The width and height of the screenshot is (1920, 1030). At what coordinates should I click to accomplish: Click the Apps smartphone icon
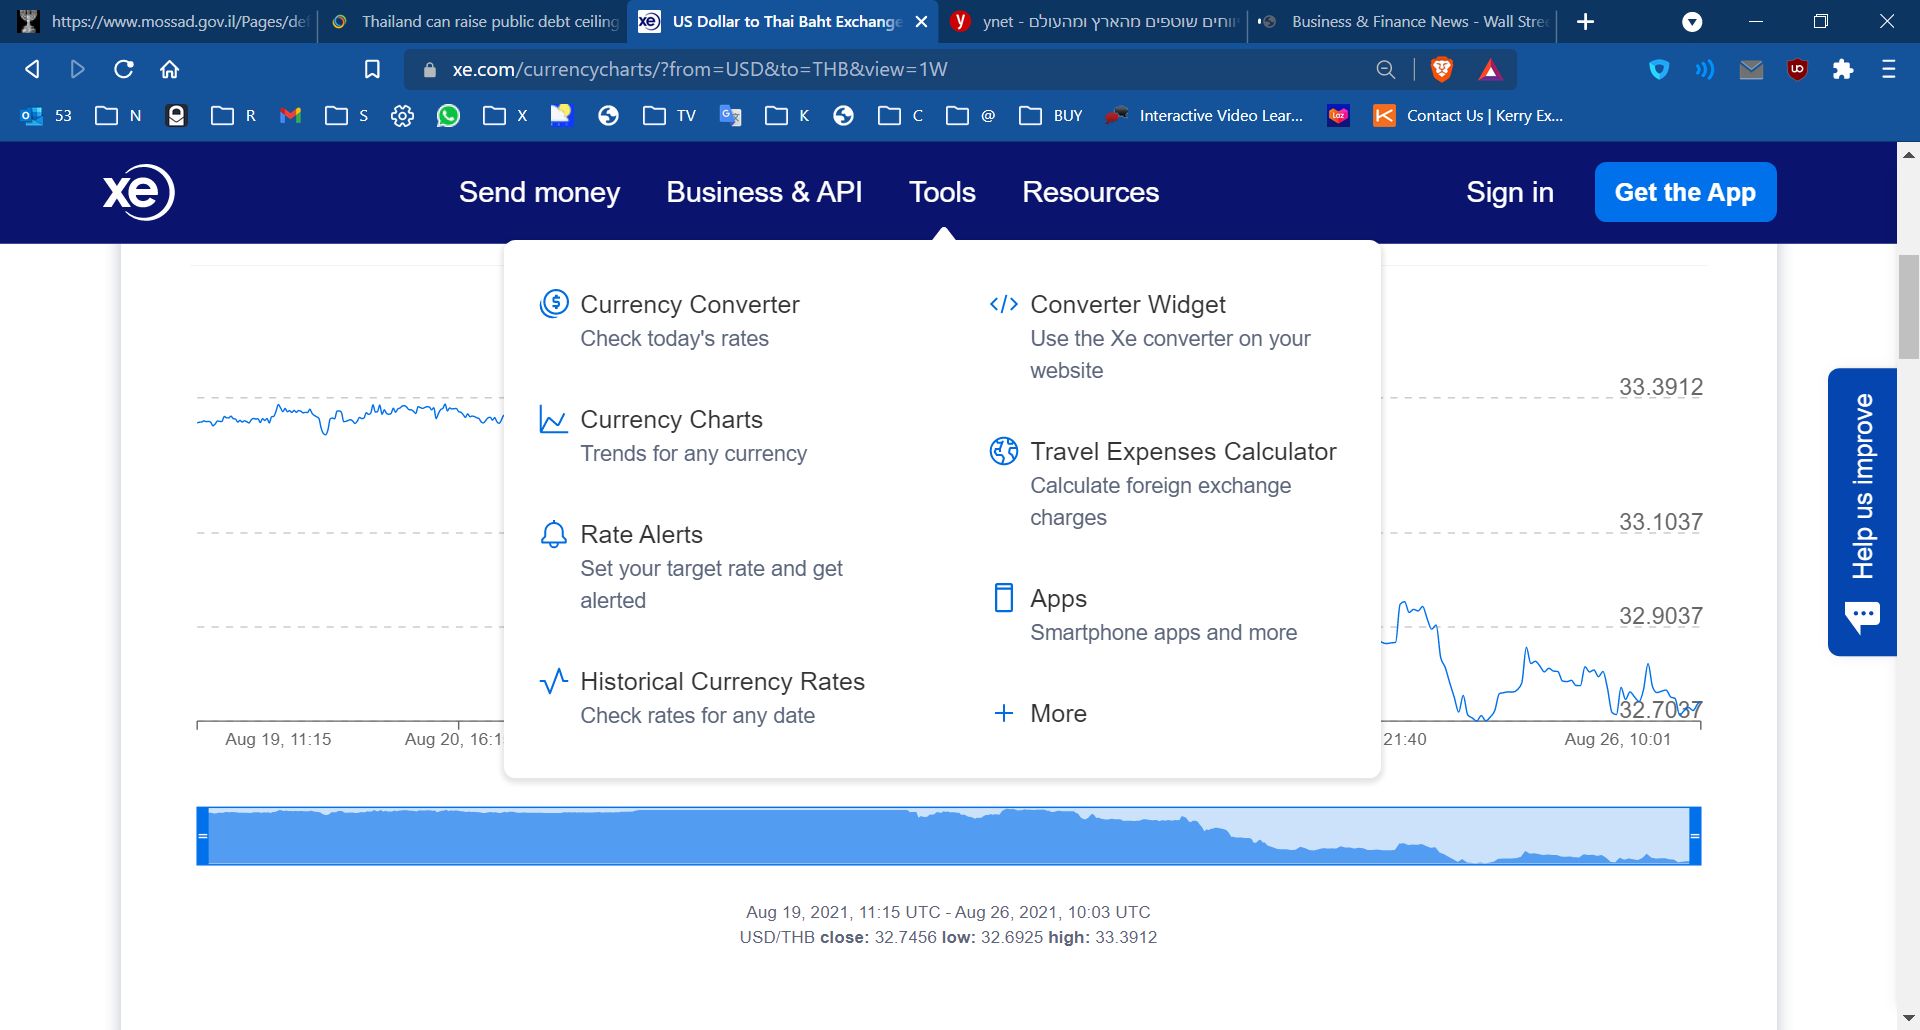(1003, 597)
